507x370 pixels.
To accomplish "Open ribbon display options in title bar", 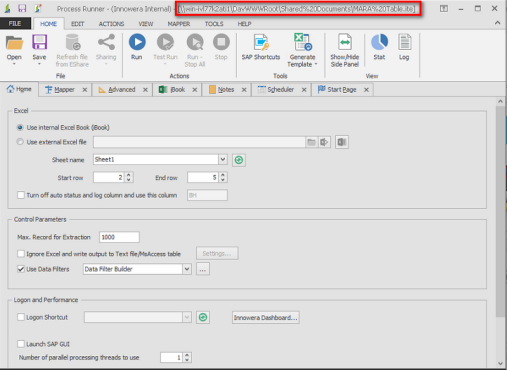I will pyautogui.click(x=444, y=9).
